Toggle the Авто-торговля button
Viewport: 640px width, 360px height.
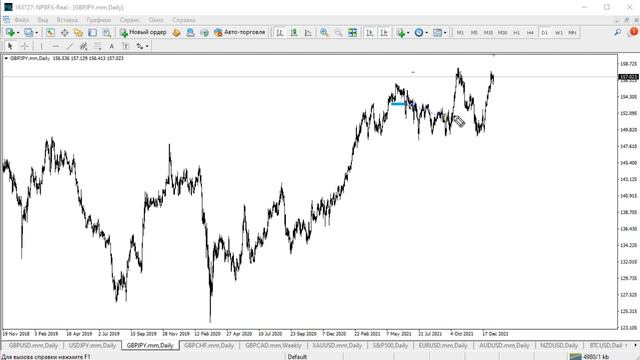click(x=240, y=33)
